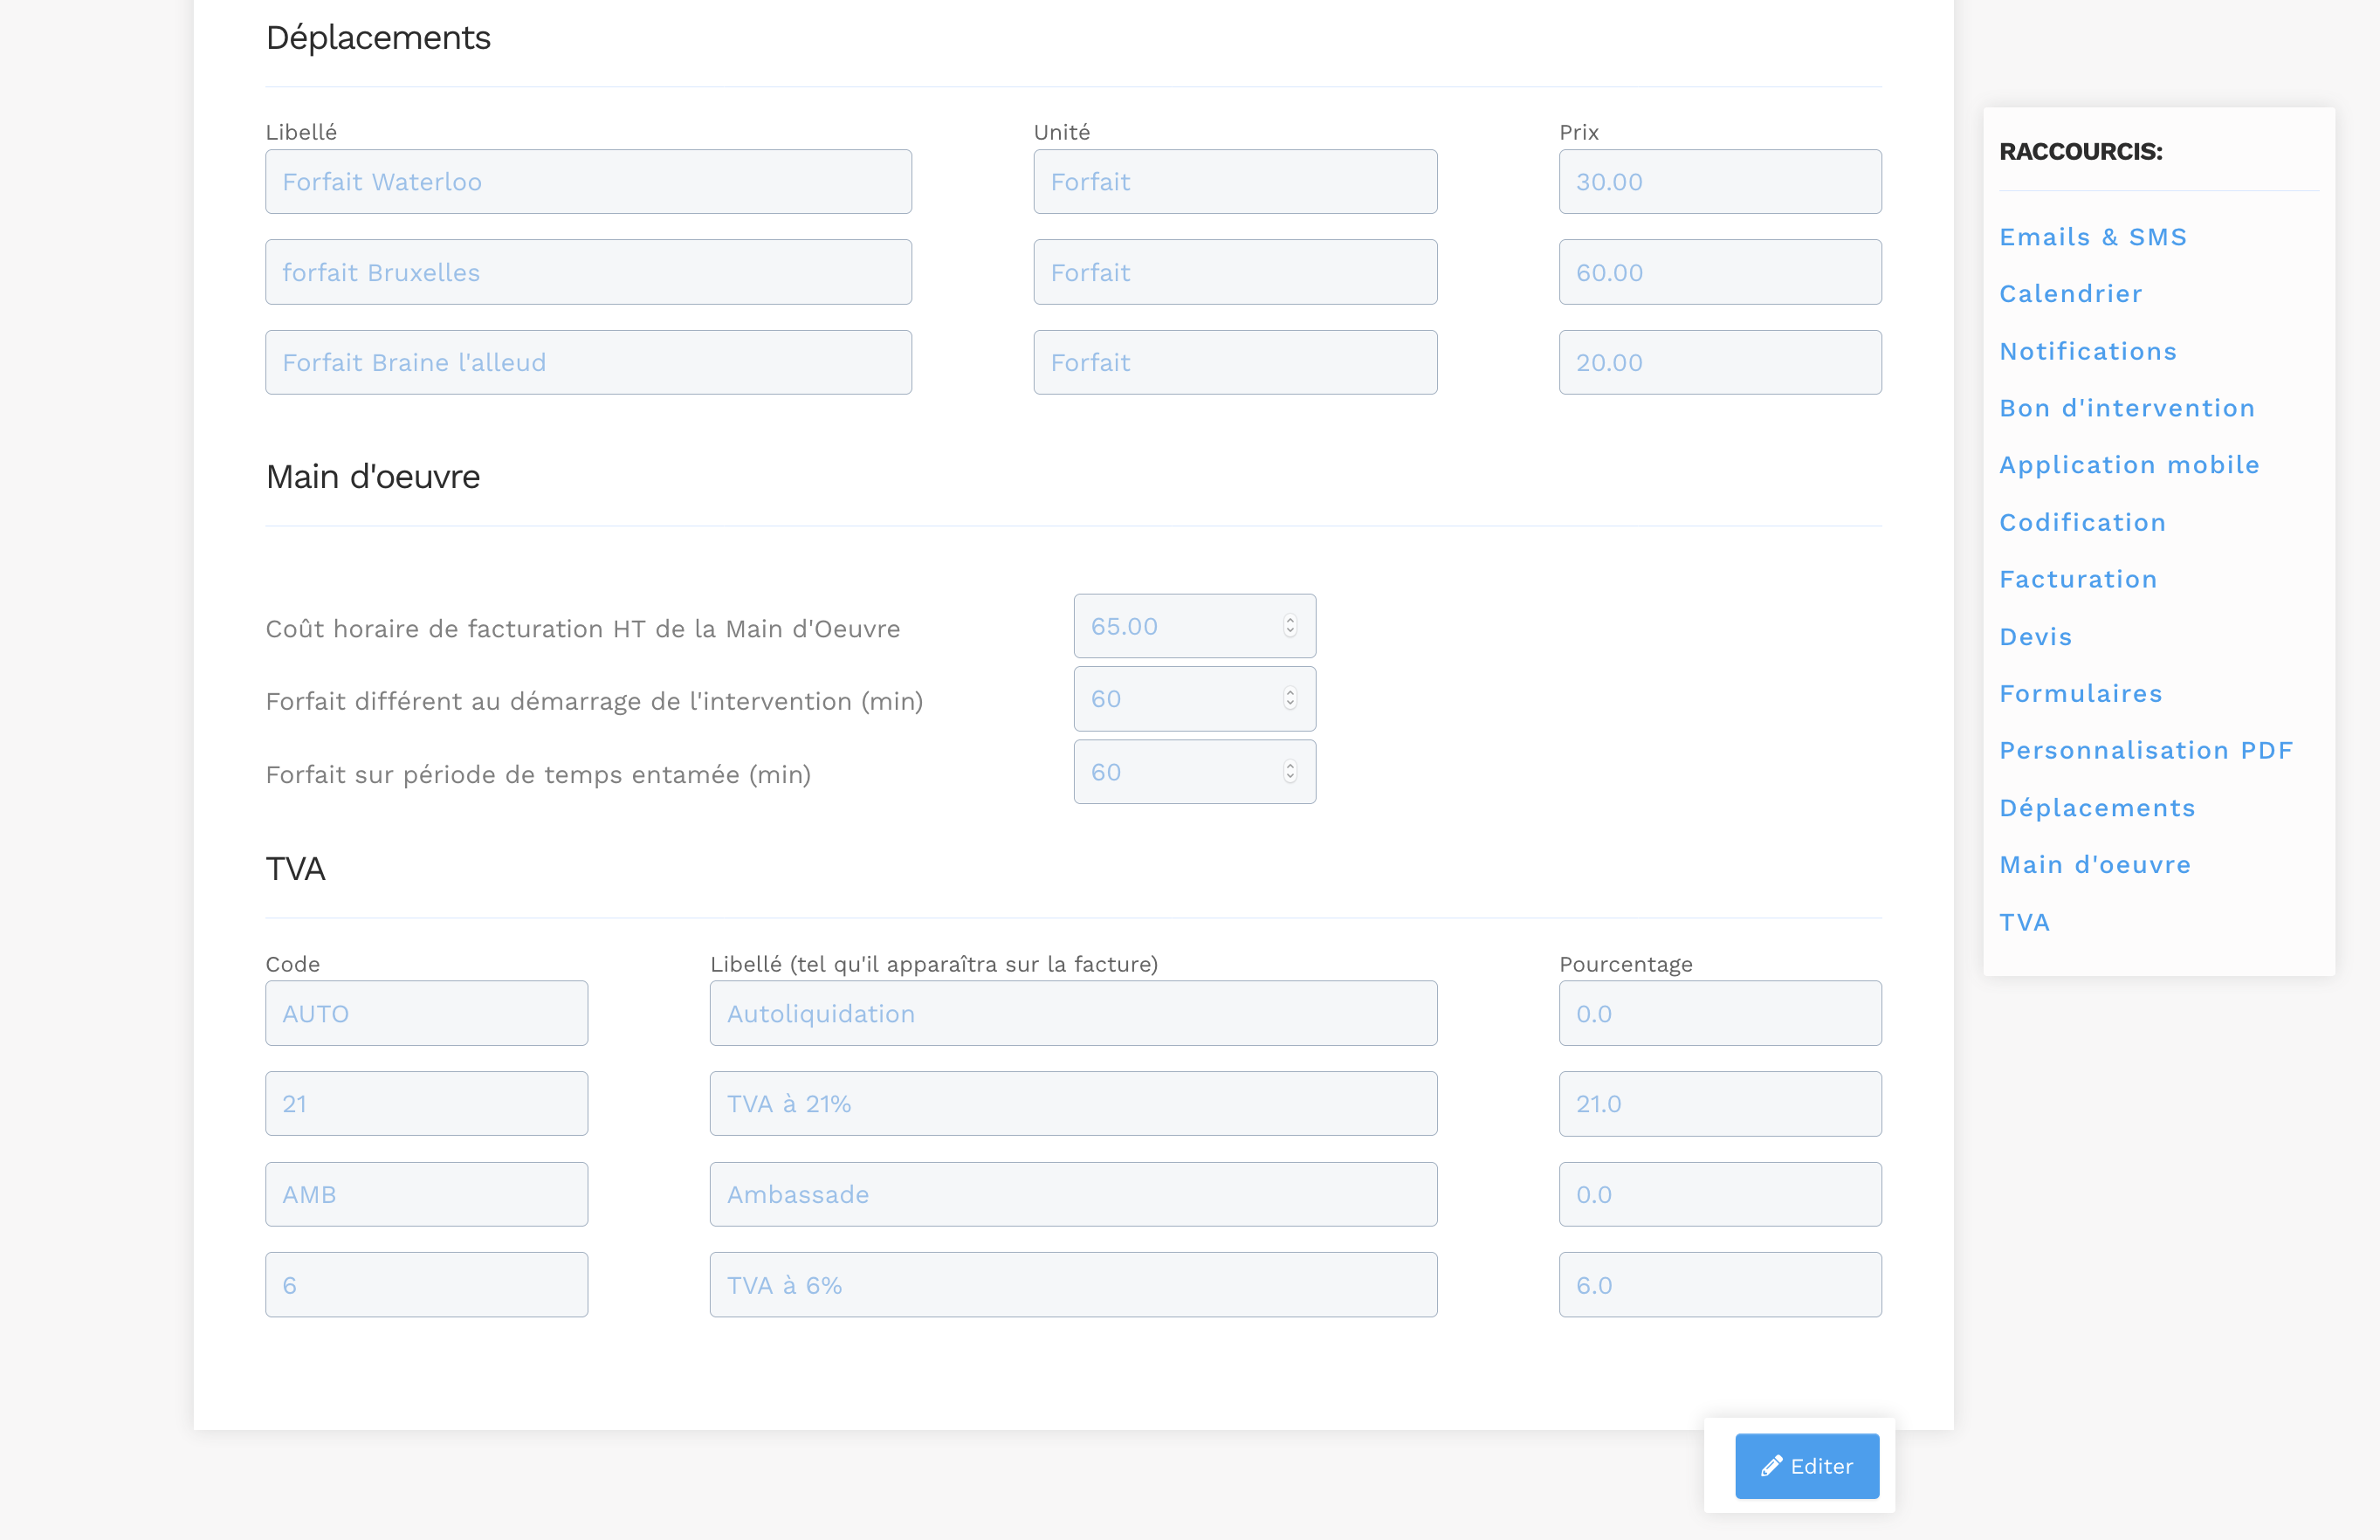
Task: Select the Codification shortcut
Action: (2082, 522)
